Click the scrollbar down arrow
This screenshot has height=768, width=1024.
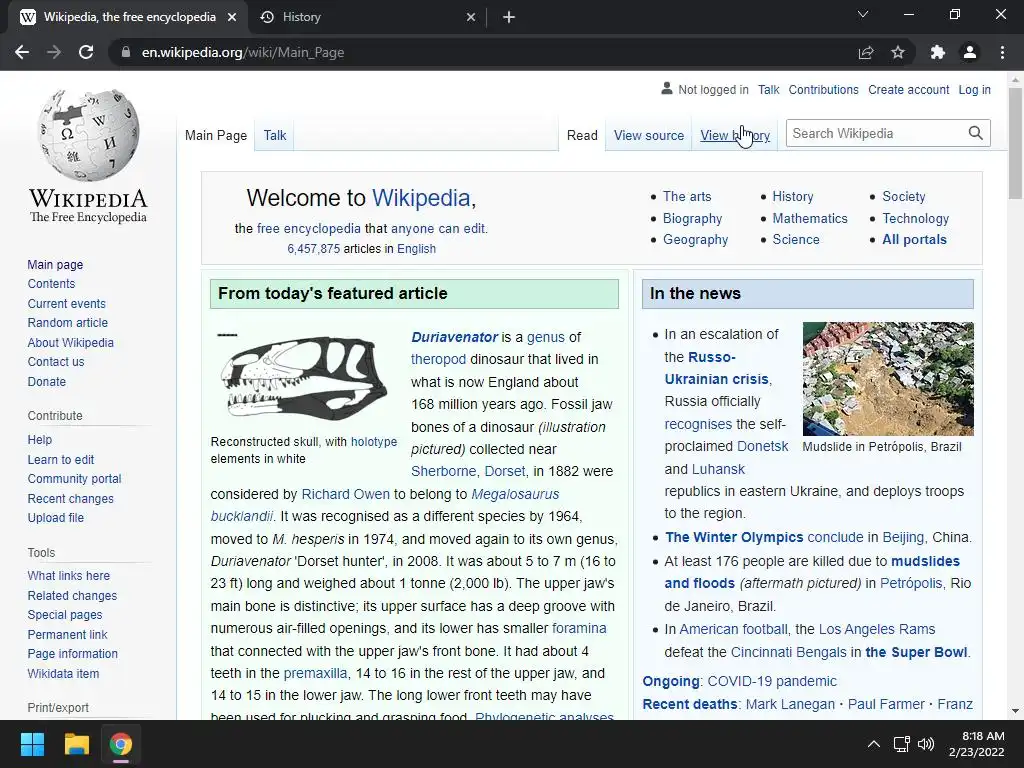(1015, 711)
